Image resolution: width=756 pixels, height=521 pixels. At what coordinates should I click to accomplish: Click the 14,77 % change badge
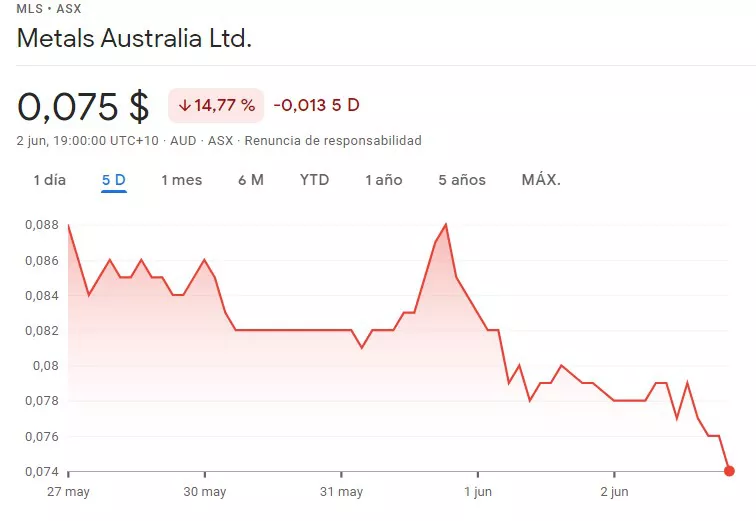click(215, 105)
